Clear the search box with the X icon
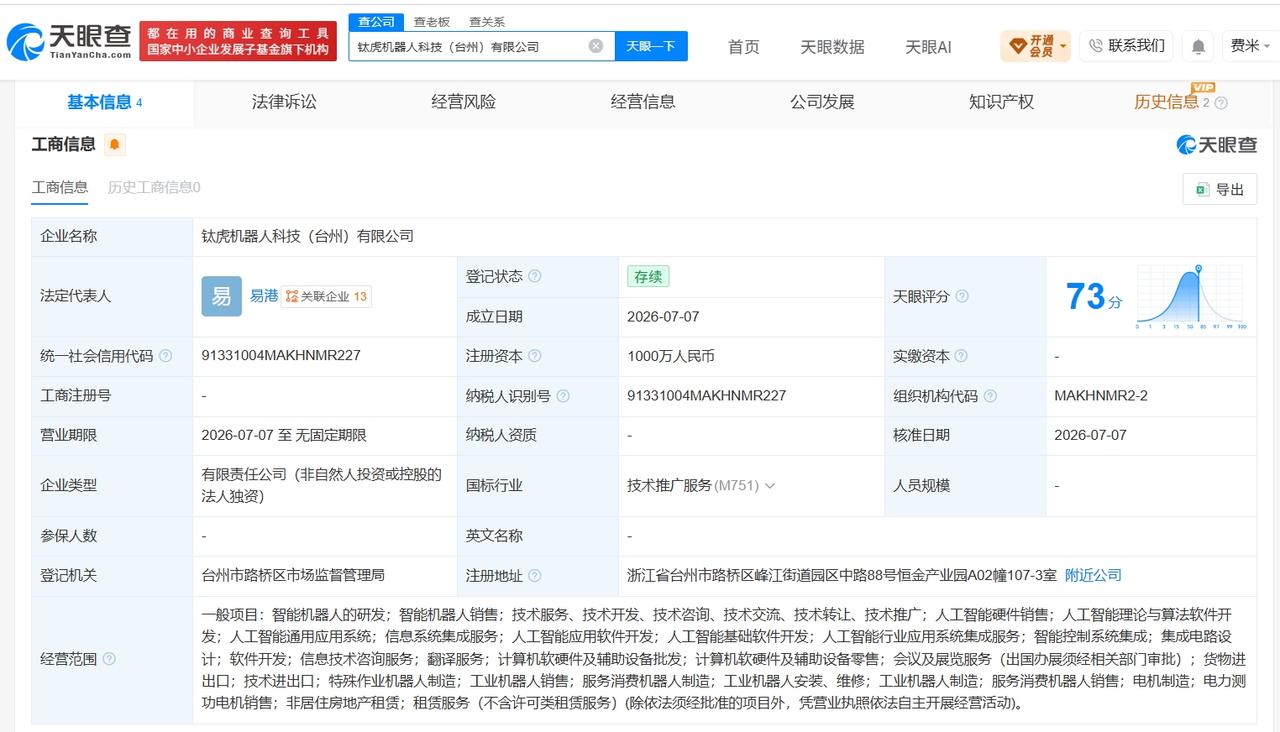 (x=596, y=46)
